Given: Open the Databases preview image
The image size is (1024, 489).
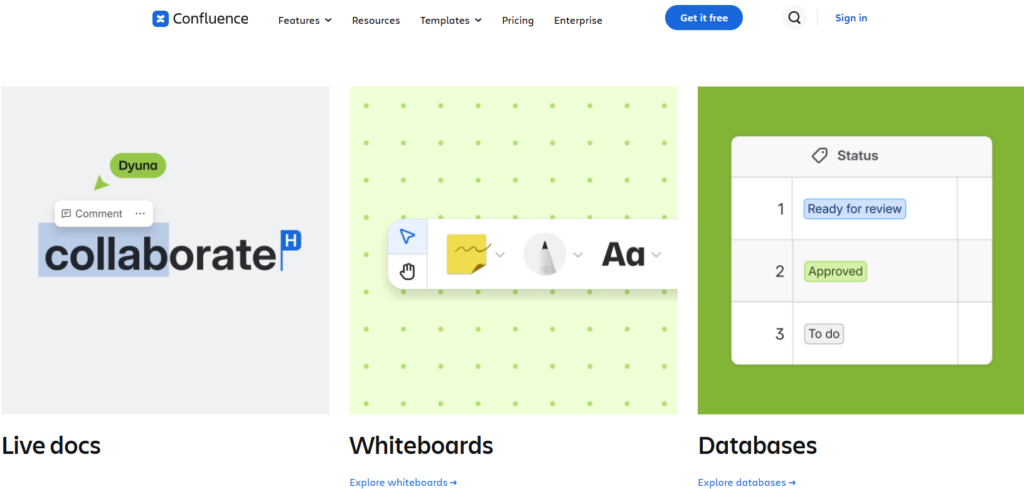Looking at the screenshot, I should point(861,250).
